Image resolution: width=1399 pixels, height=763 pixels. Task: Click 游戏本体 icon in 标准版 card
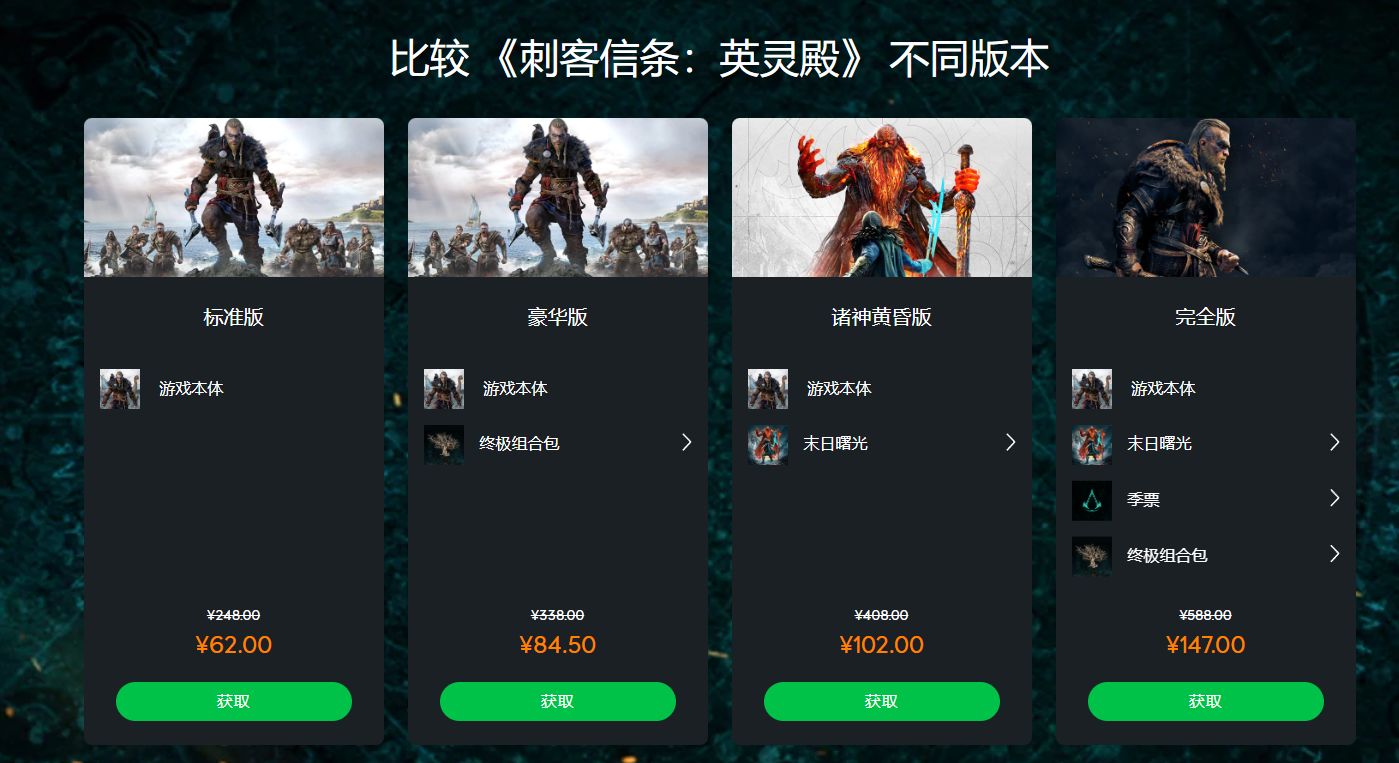point(120,389)
